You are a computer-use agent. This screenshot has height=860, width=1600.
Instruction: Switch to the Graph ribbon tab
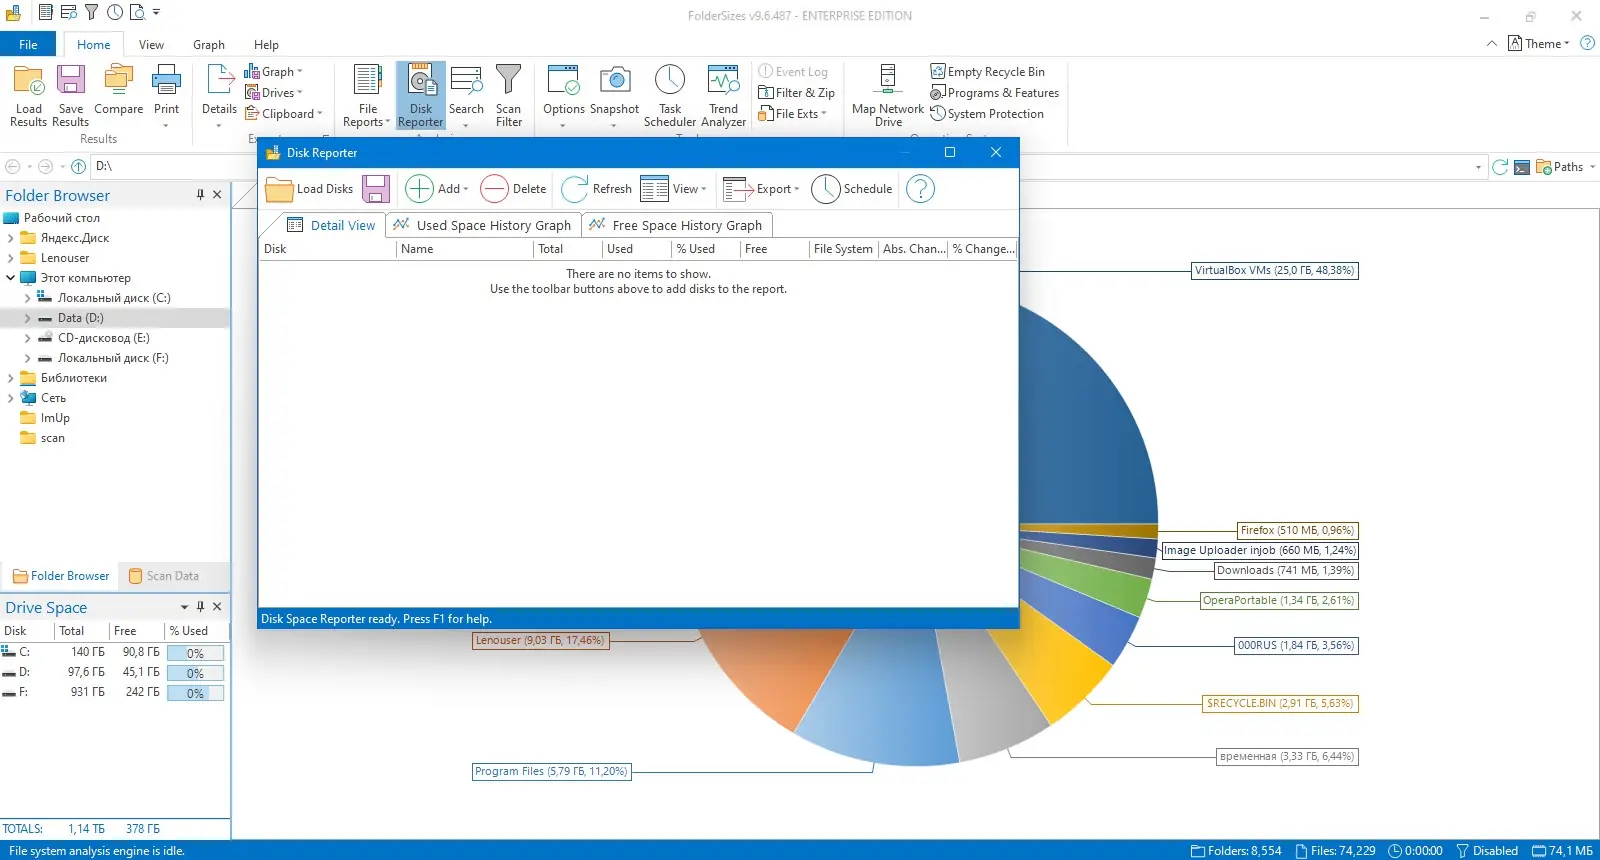click(x=209, y=44)
